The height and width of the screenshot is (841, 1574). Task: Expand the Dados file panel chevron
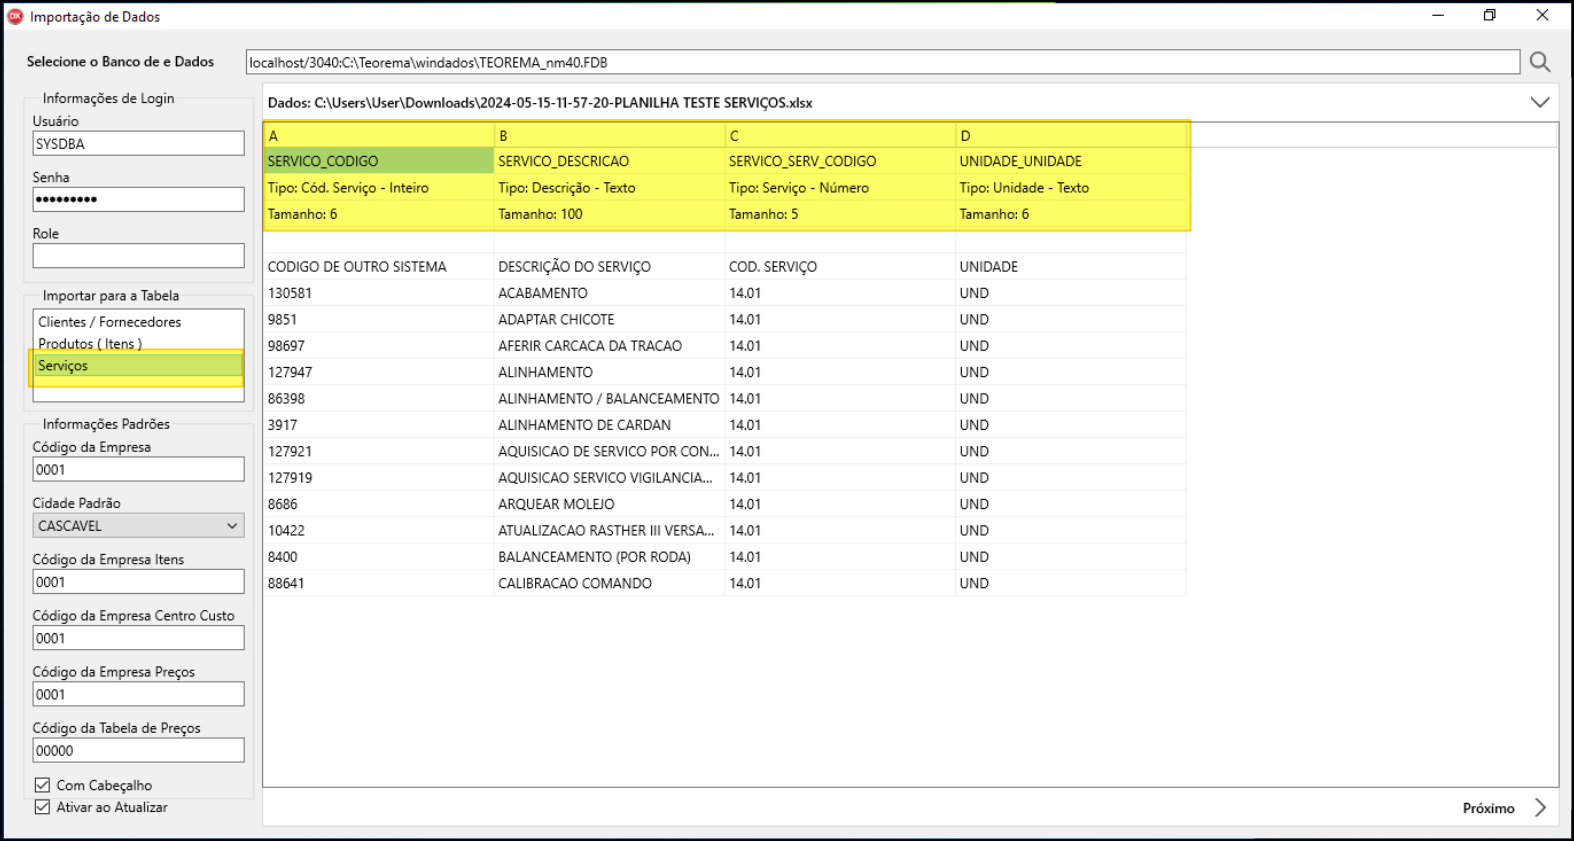tap(1540, 102)
